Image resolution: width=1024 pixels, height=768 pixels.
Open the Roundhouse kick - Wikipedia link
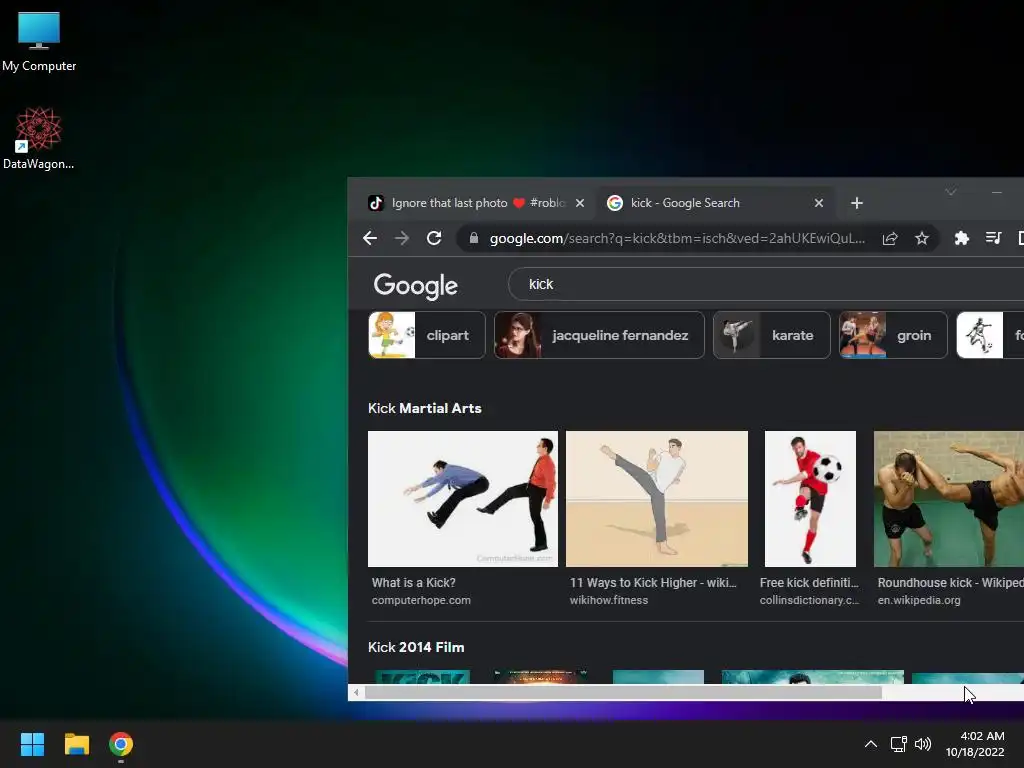coord(950,583)
